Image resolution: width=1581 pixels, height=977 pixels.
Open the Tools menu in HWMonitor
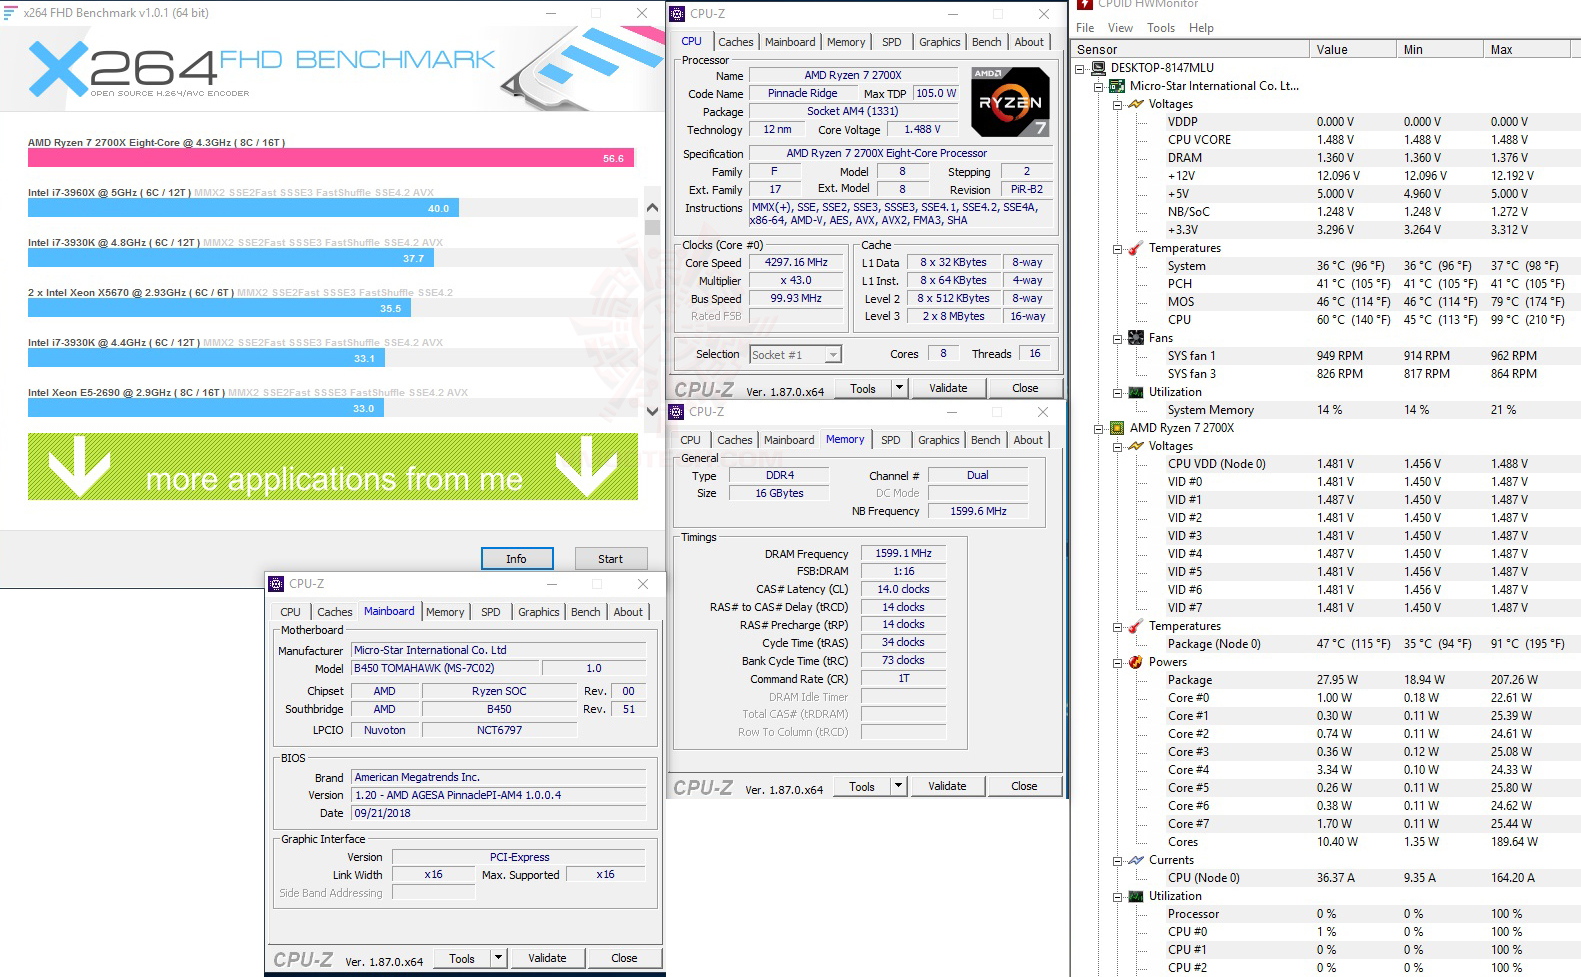[1161, 28]
